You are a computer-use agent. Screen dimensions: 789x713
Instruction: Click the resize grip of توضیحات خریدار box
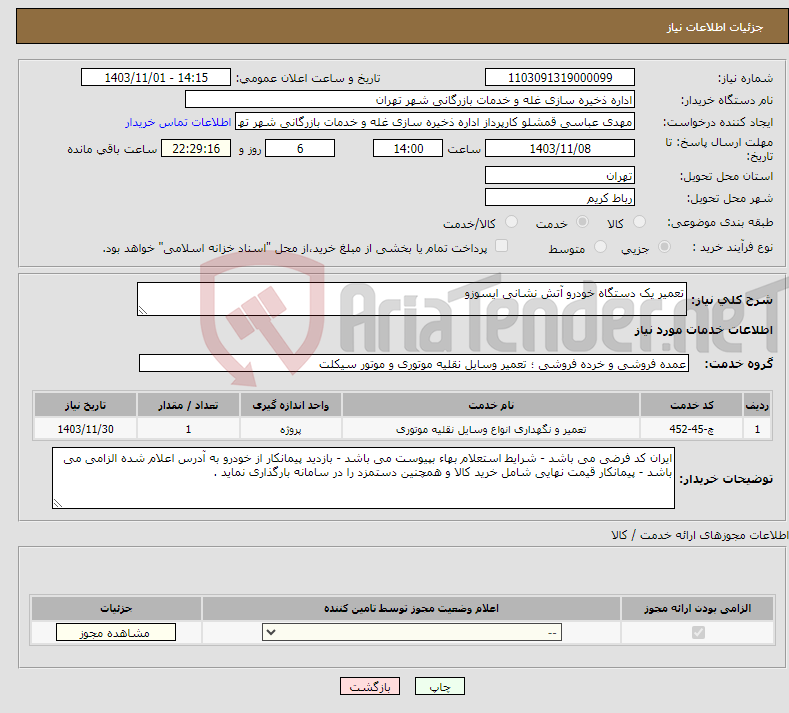pyautogui.click(x=57, y=503)
